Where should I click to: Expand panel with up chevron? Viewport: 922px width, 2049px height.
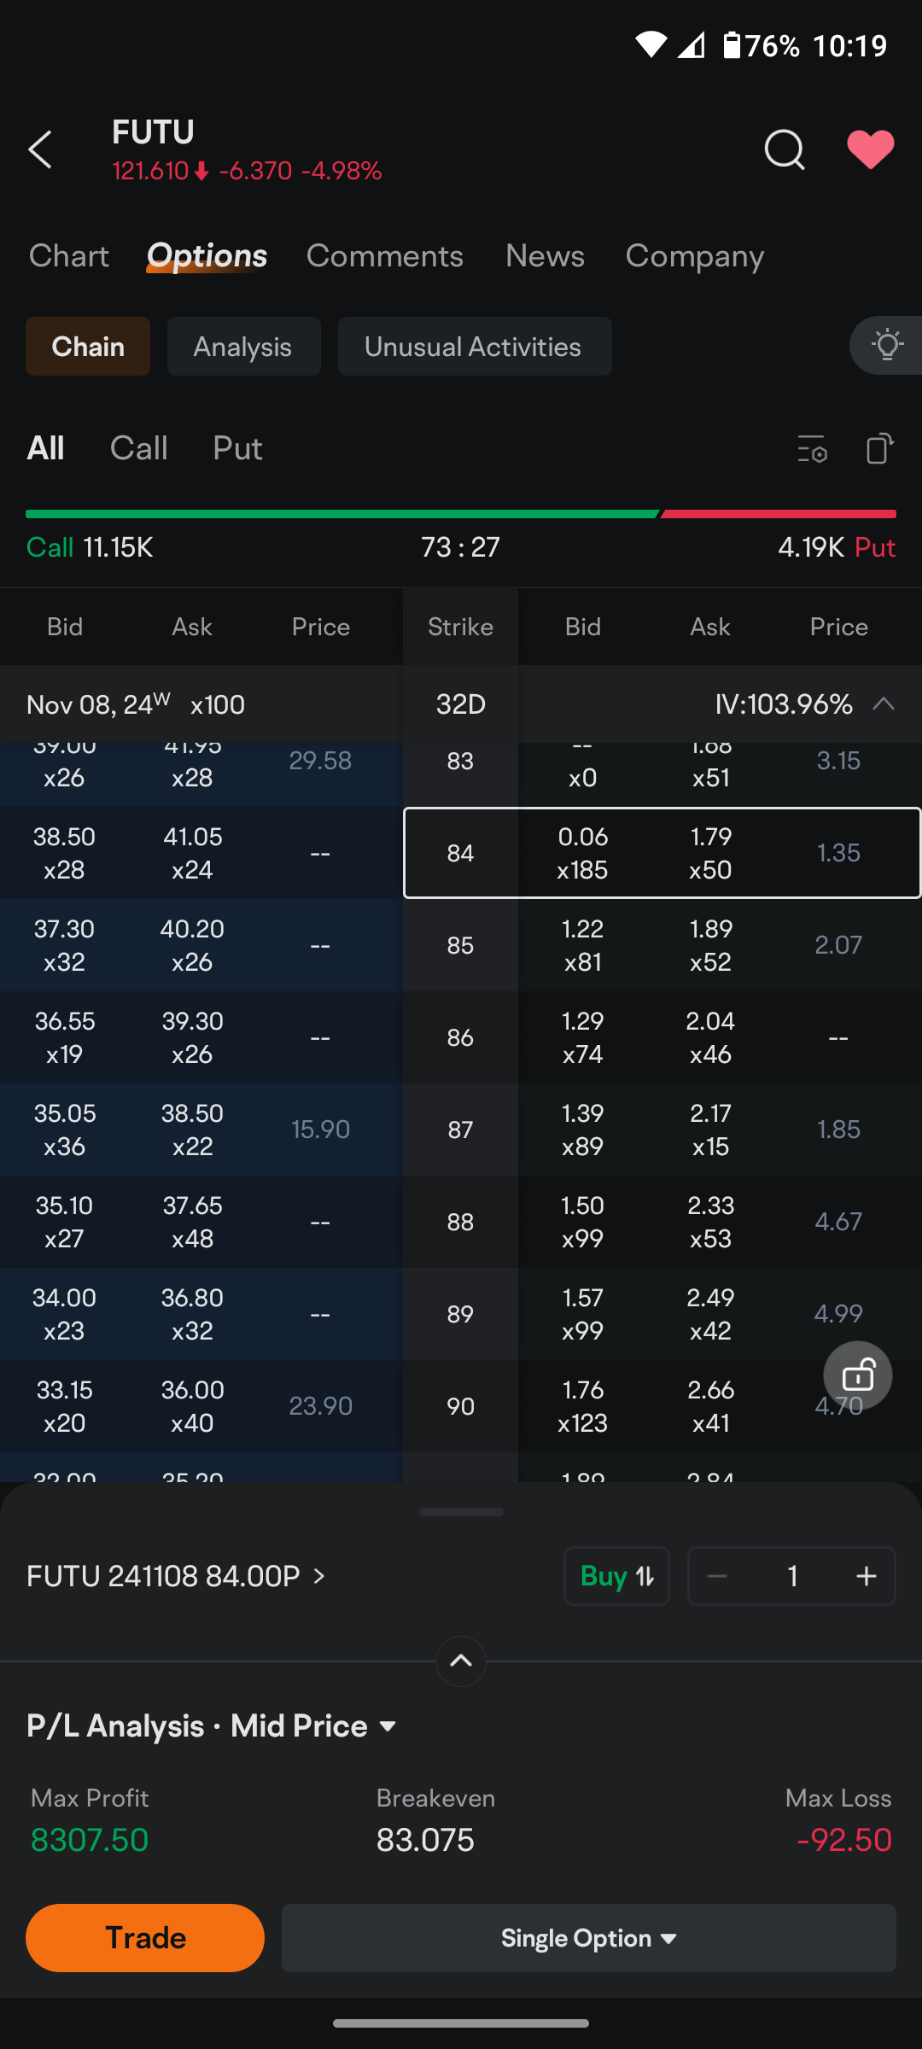pos(461,1661)
